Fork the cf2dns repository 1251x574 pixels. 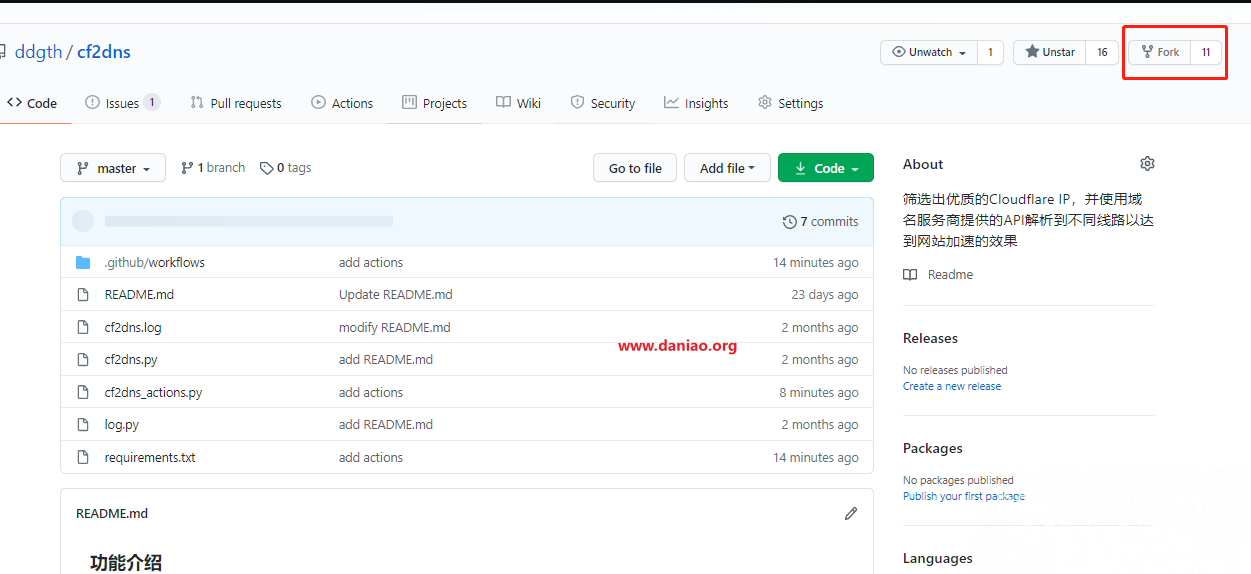click(x=1160, y=52)
